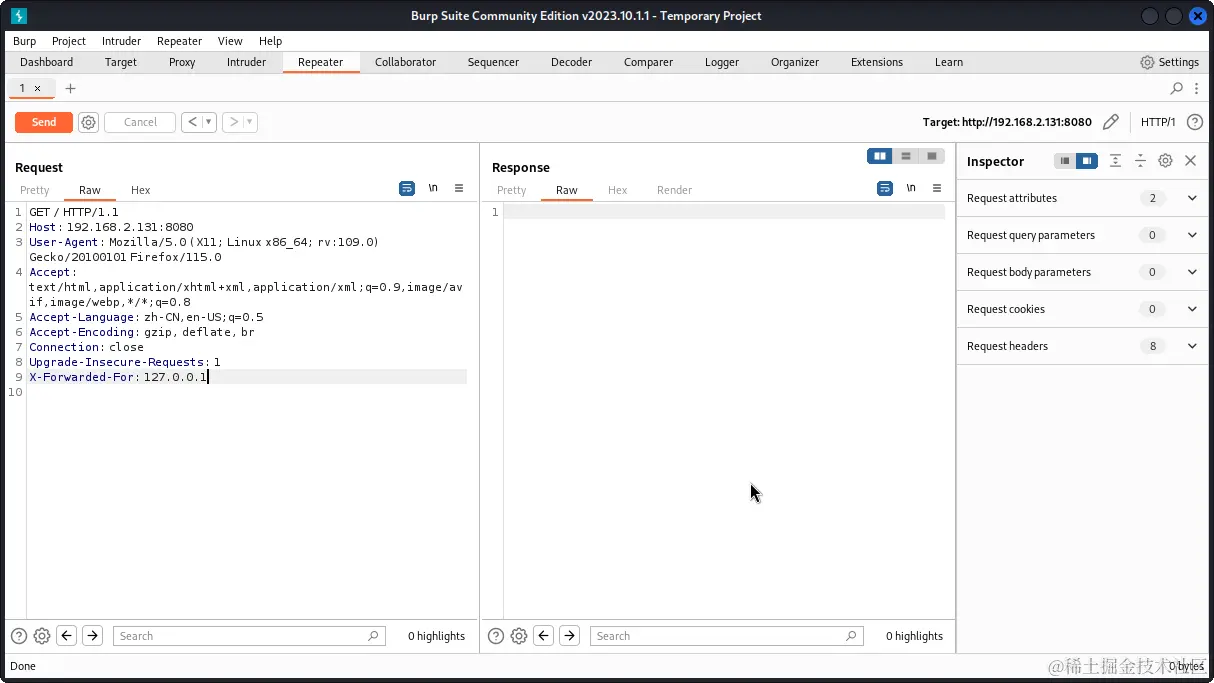Select Render view in Response pane
Image resolution: width=1214 pixels, height=683 pixels.
(x=674, y=190)
